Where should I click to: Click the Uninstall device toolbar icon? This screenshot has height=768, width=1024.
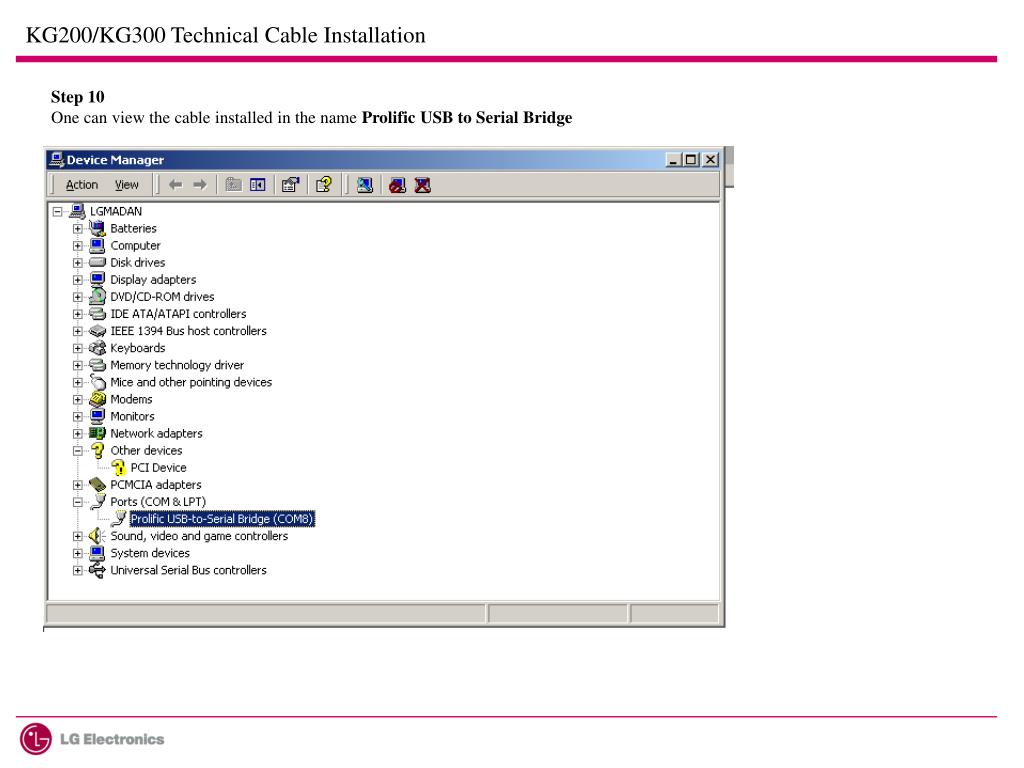(423, 185)
